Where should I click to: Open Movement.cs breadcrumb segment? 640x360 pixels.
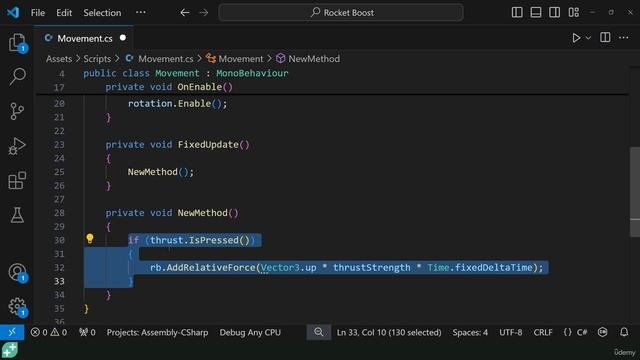pyautogui.click(x=165, y=59)
